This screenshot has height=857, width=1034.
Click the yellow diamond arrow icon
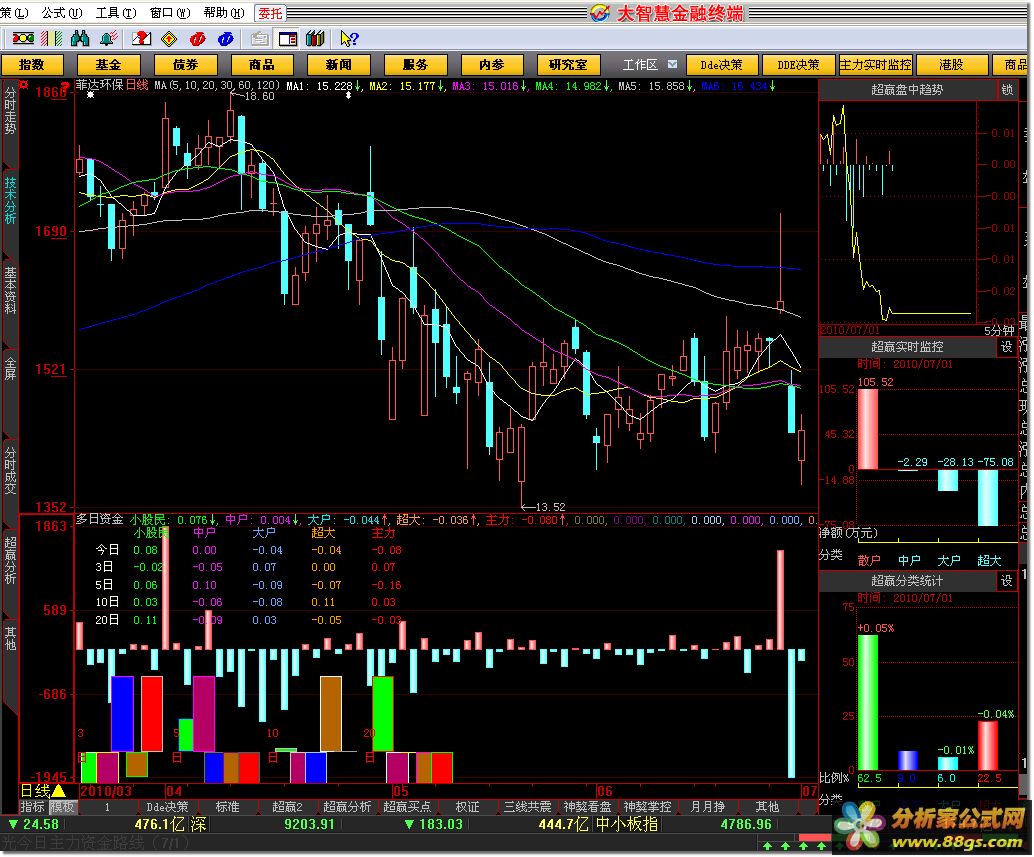pos(169,39)
